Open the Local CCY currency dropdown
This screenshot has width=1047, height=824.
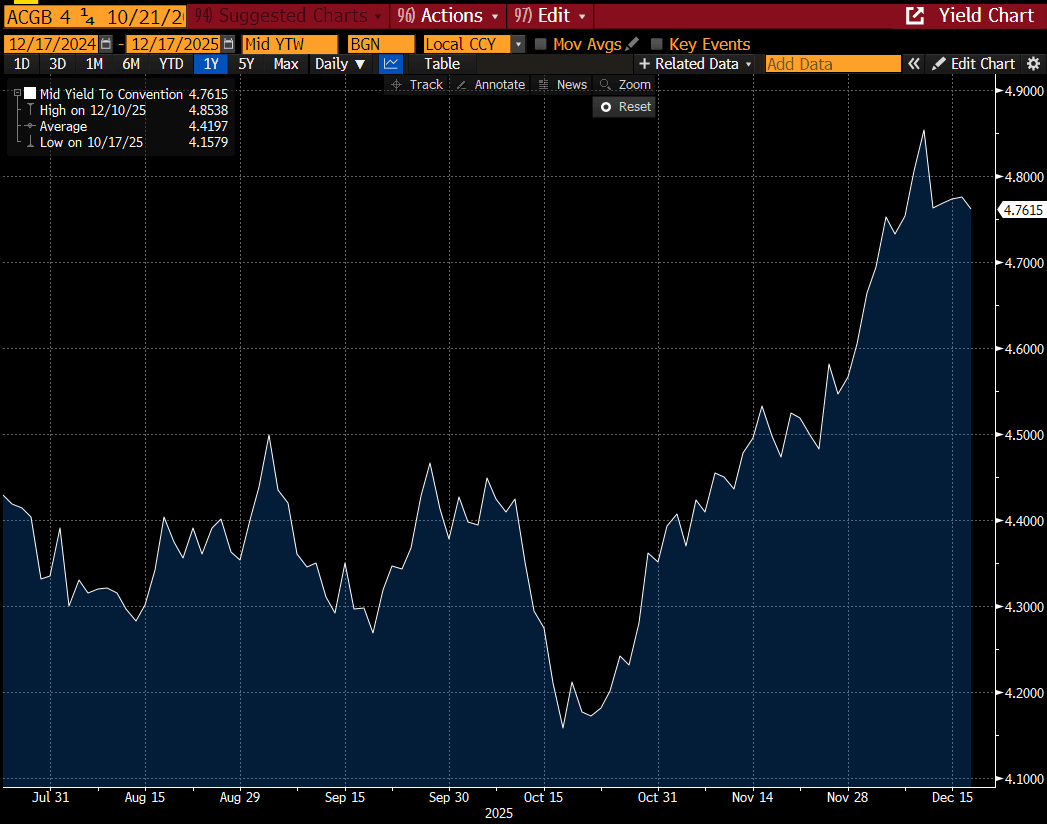tap(517, 44)
